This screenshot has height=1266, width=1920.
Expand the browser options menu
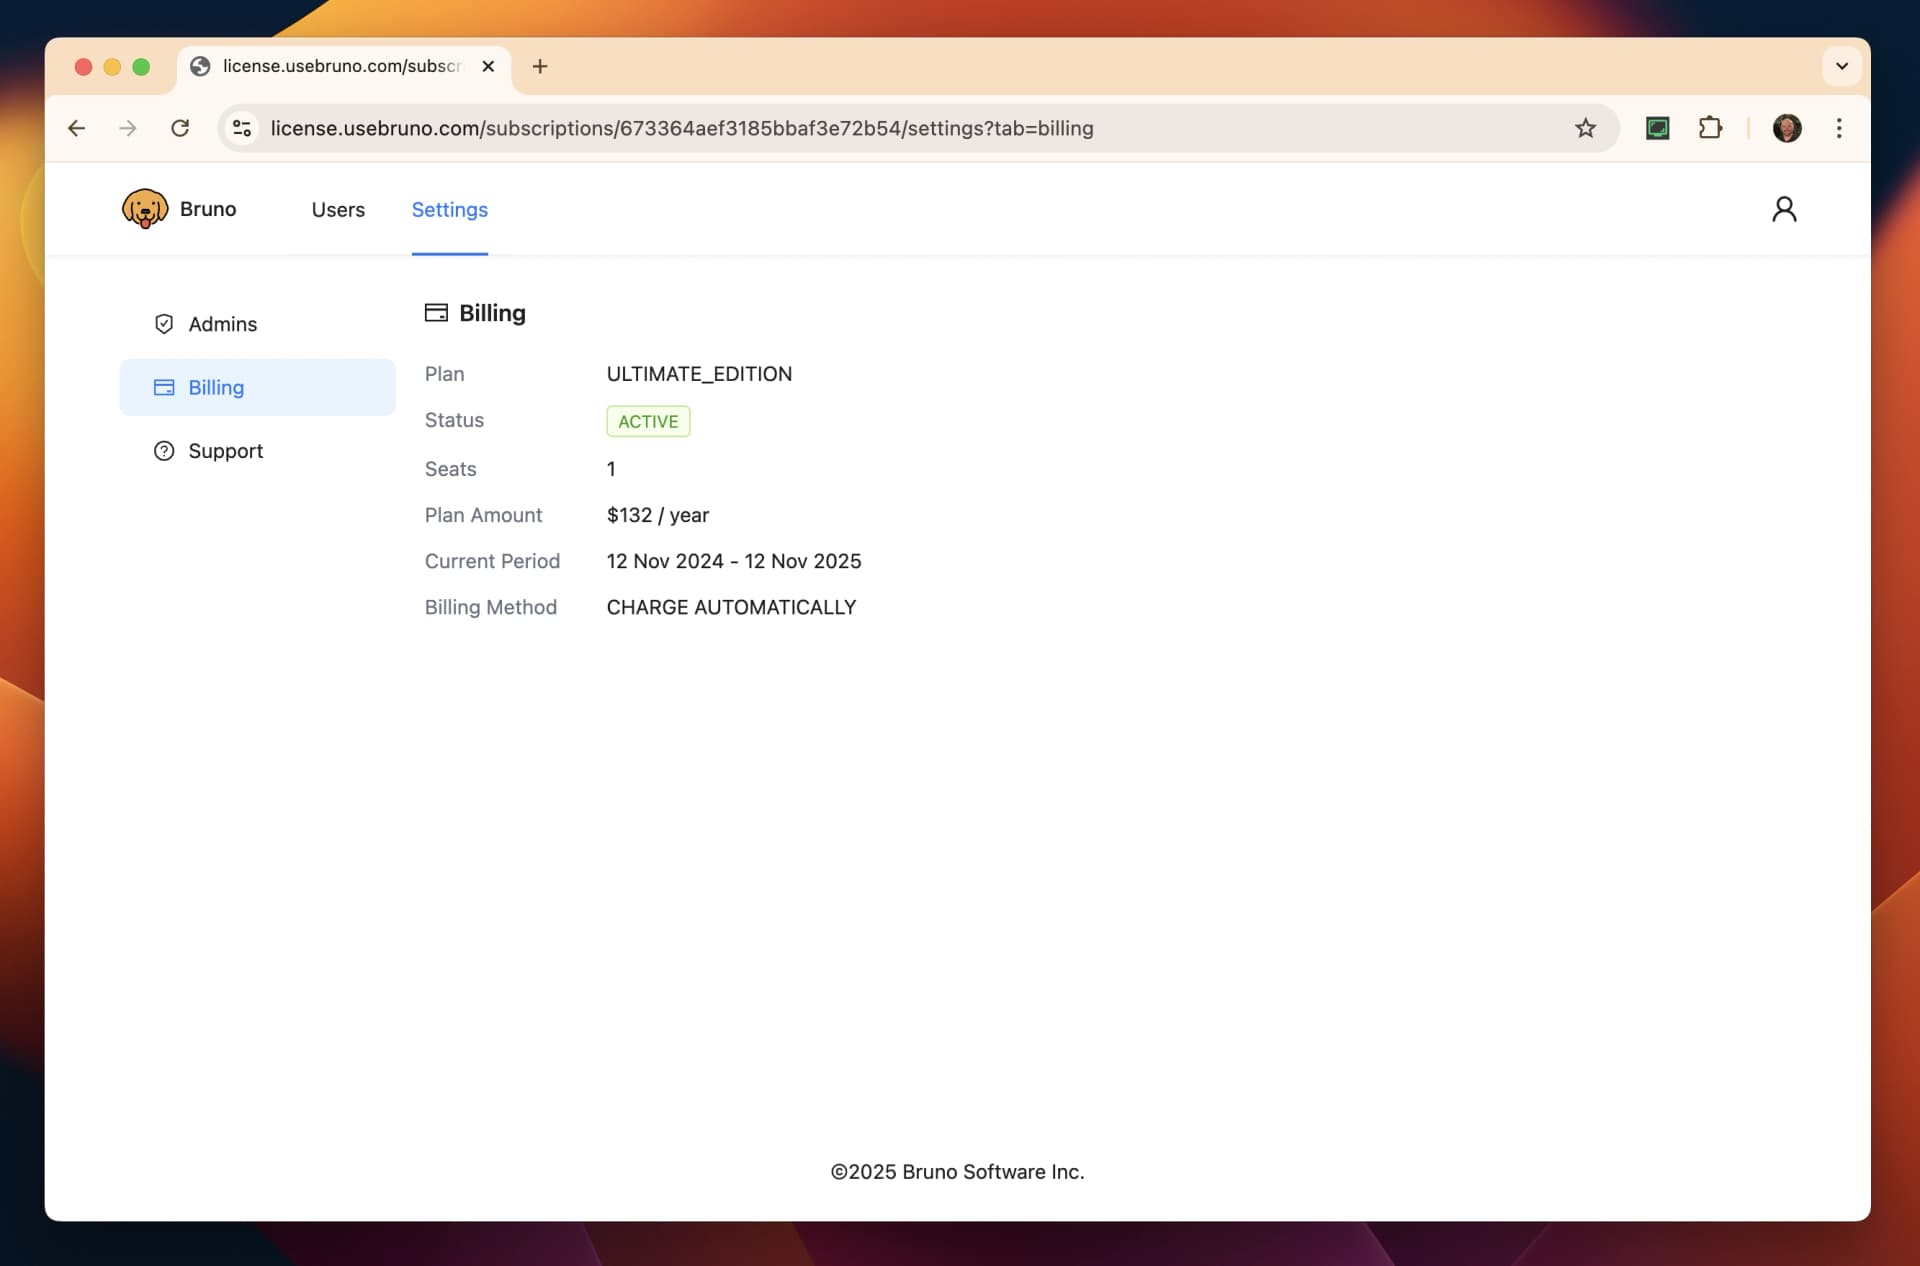[1839, 129]
